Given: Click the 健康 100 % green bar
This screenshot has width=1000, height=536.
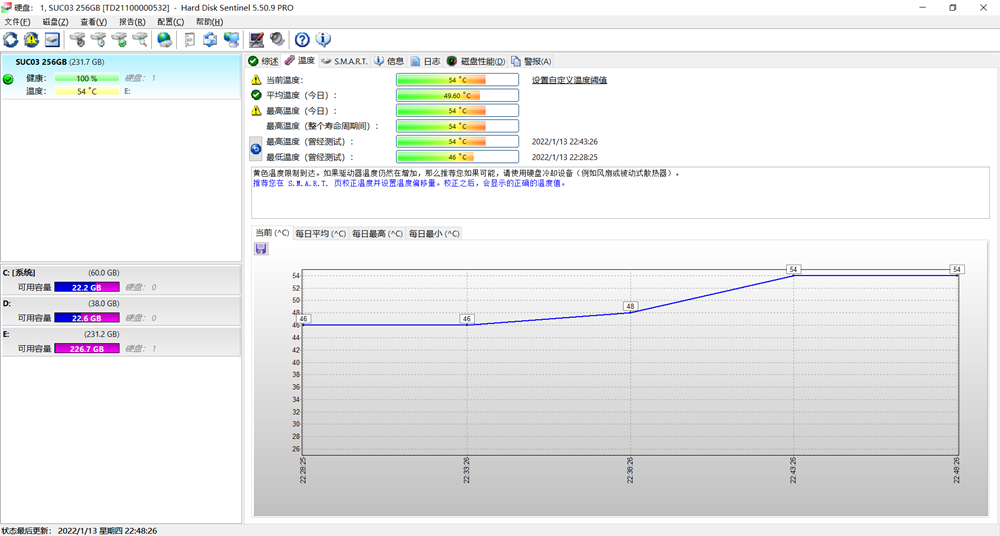Looking at the screenshot, I should pos(87,78).
